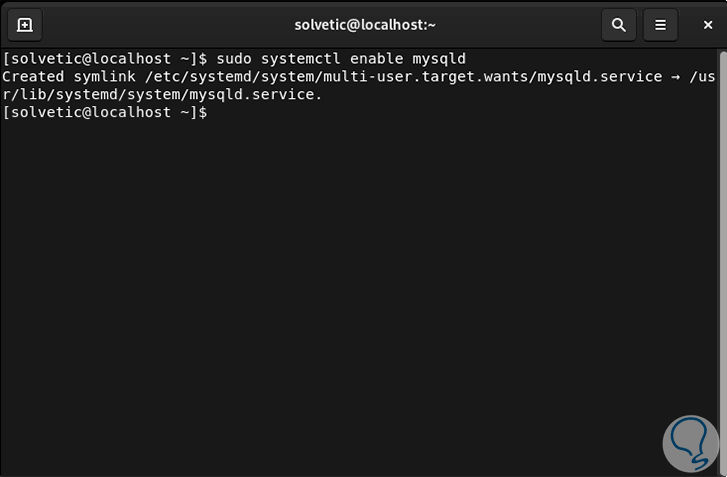Click the word 'sudo' in the command

point(234,58)
